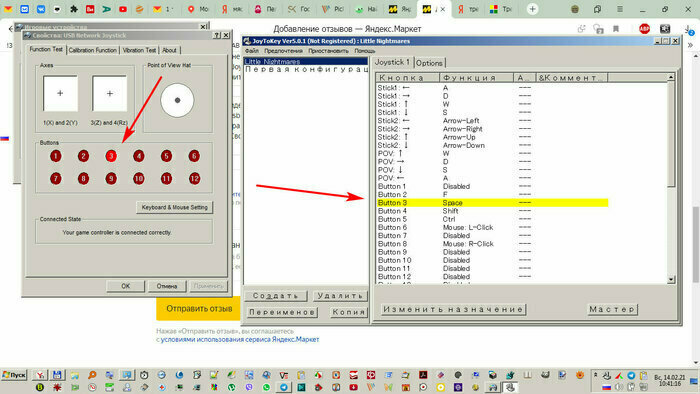Viewport: 700px width, 394px height.
Task: Select Button 6 Mouse: L-Click row
Action: click(492, 227)
